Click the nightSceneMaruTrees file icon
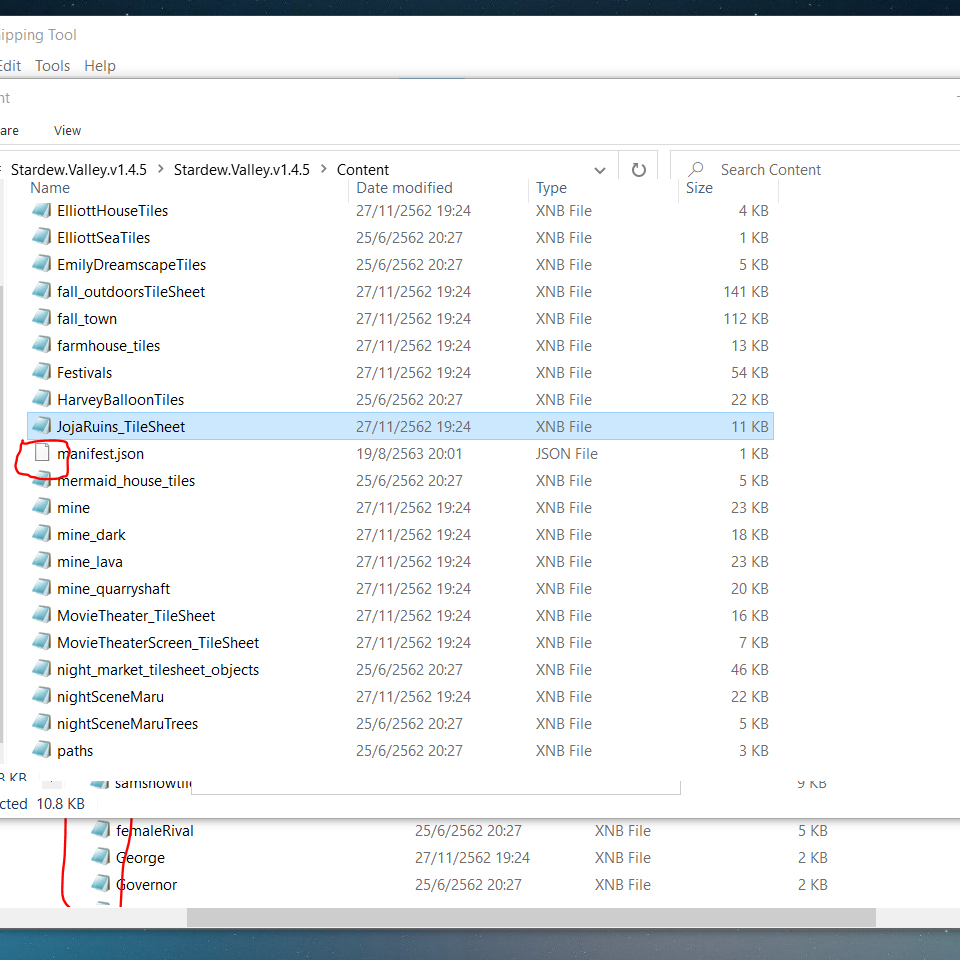Viewport: 960px width, 960px height. pyautogui.click(x=42, y=722)
